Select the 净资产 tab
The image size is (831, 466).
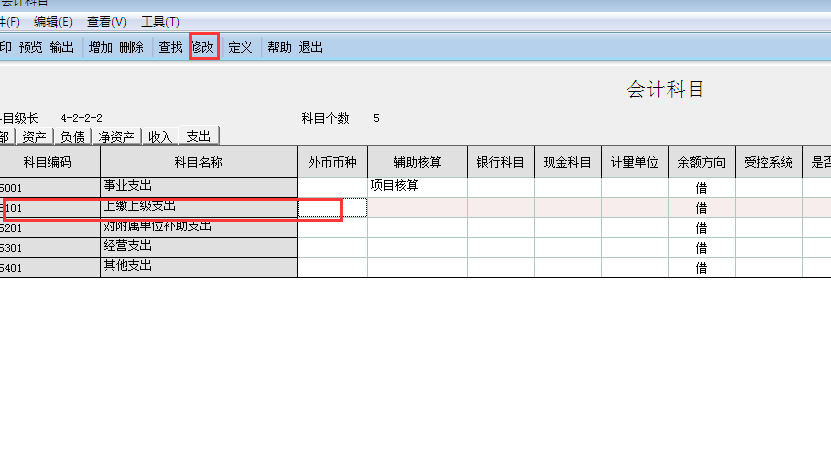(116, 137)
